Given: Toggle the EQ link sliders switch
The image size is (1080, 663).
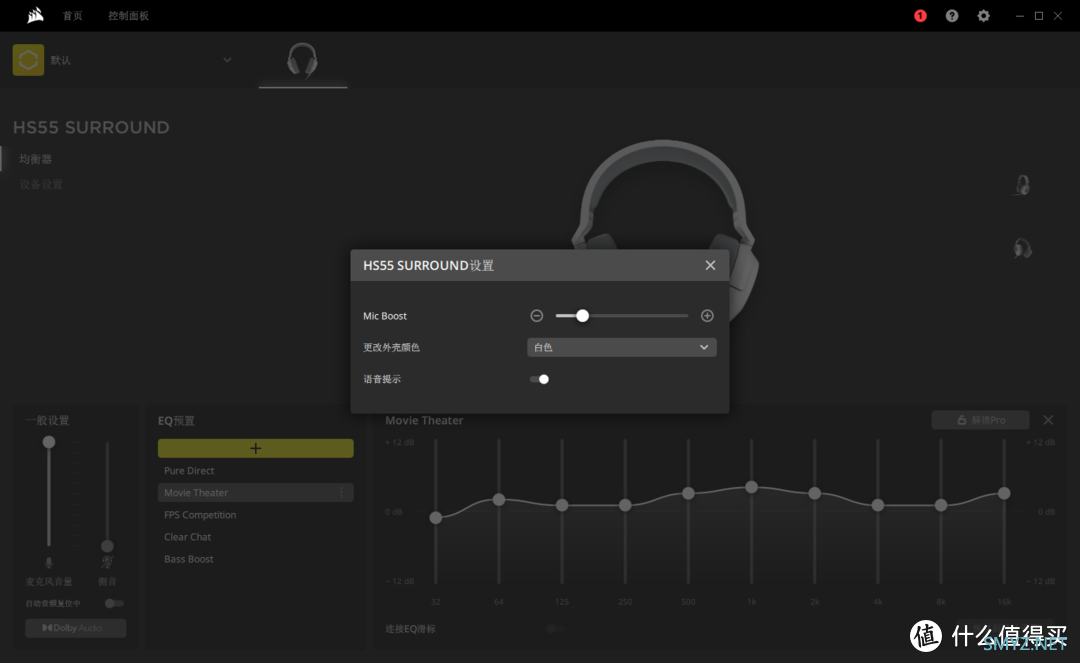Looking at the screenshot, I should (554, 629).
